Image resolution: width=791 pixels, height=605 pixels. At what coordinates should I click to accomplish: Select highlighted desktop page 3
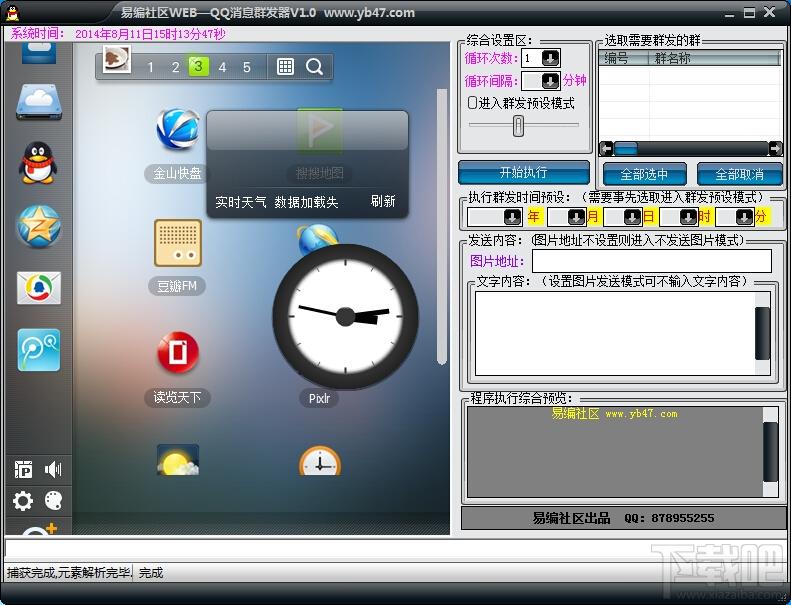(x=198, y=67)
